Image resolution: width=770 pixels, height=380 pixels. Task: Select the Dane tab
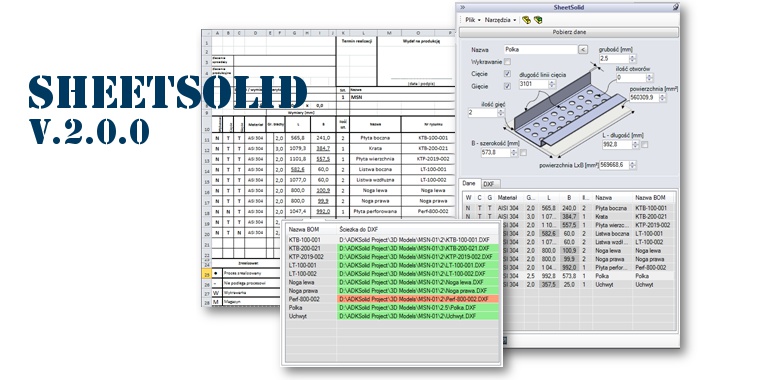(x=469, y=183)
